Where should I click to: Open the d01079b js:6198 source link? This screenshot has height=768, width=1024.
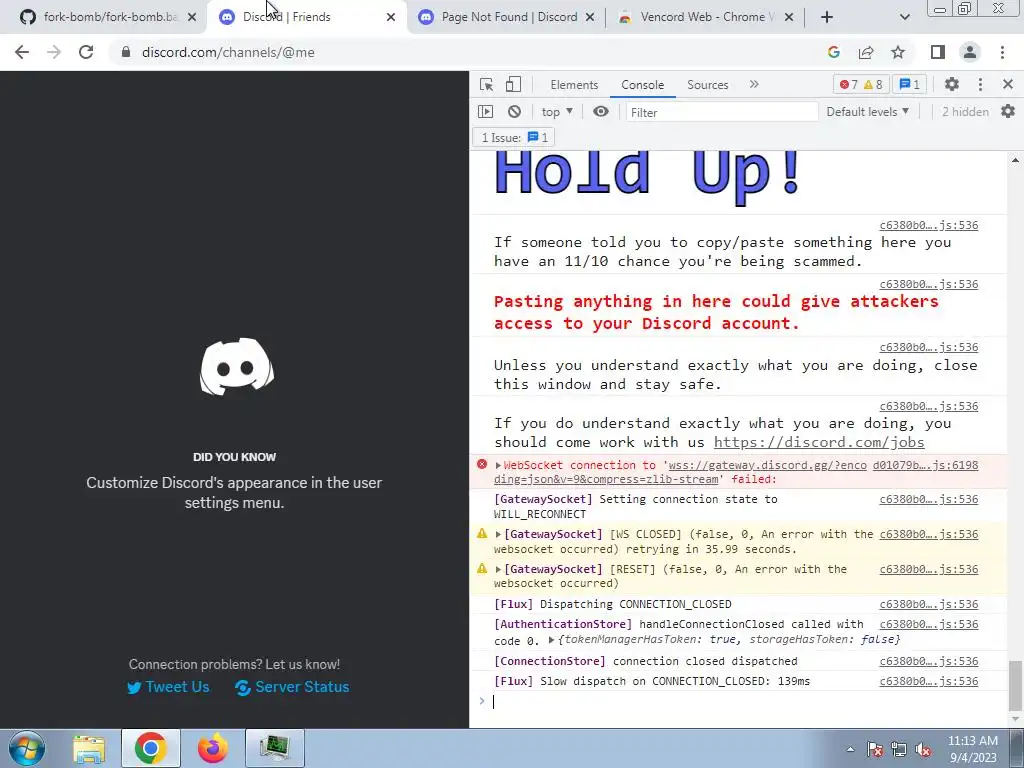click(925, 465)
